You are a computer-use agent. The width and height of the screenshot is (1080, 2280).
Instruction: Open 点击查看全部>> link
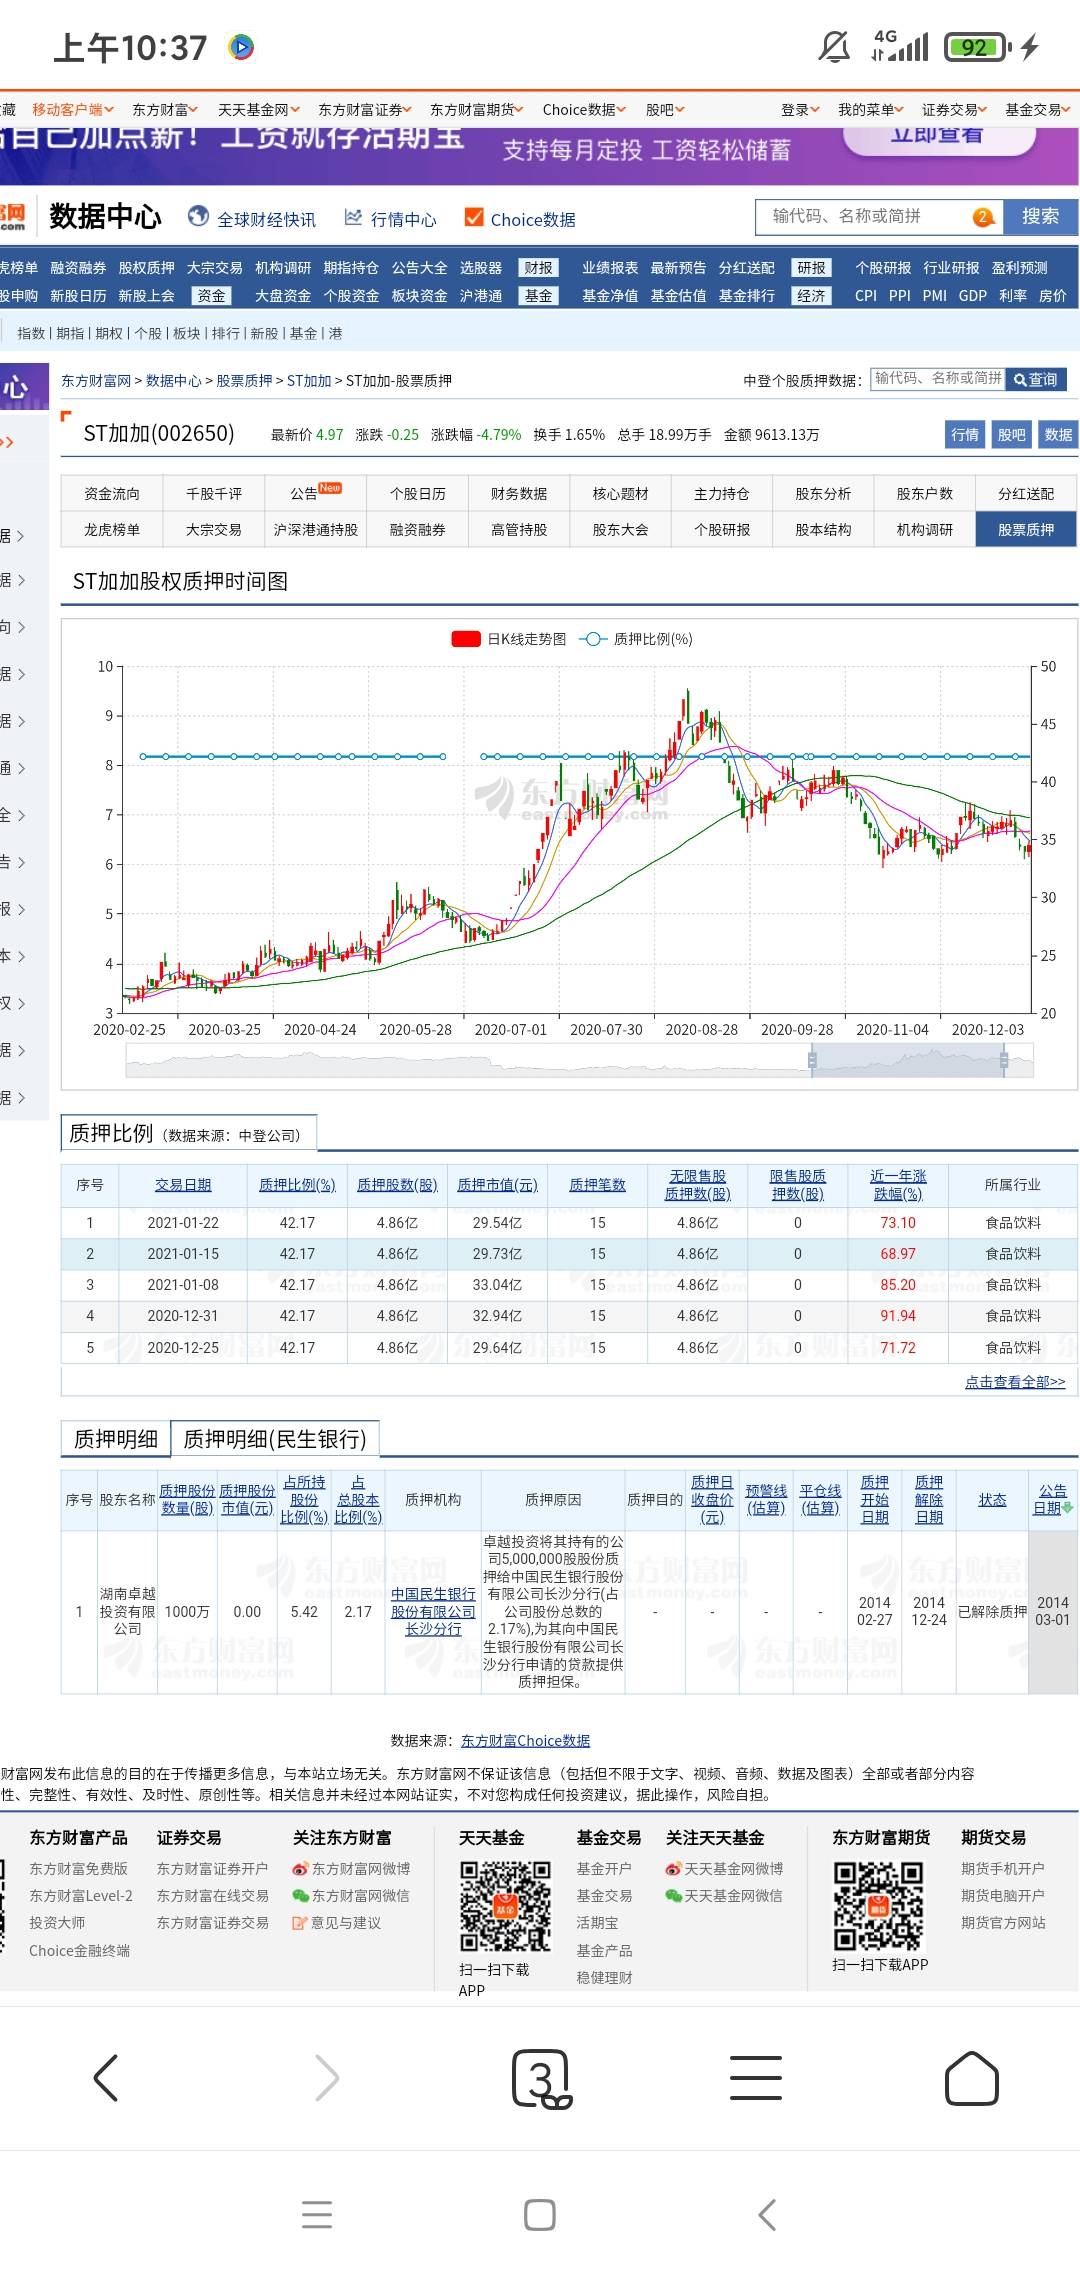1015,1381
